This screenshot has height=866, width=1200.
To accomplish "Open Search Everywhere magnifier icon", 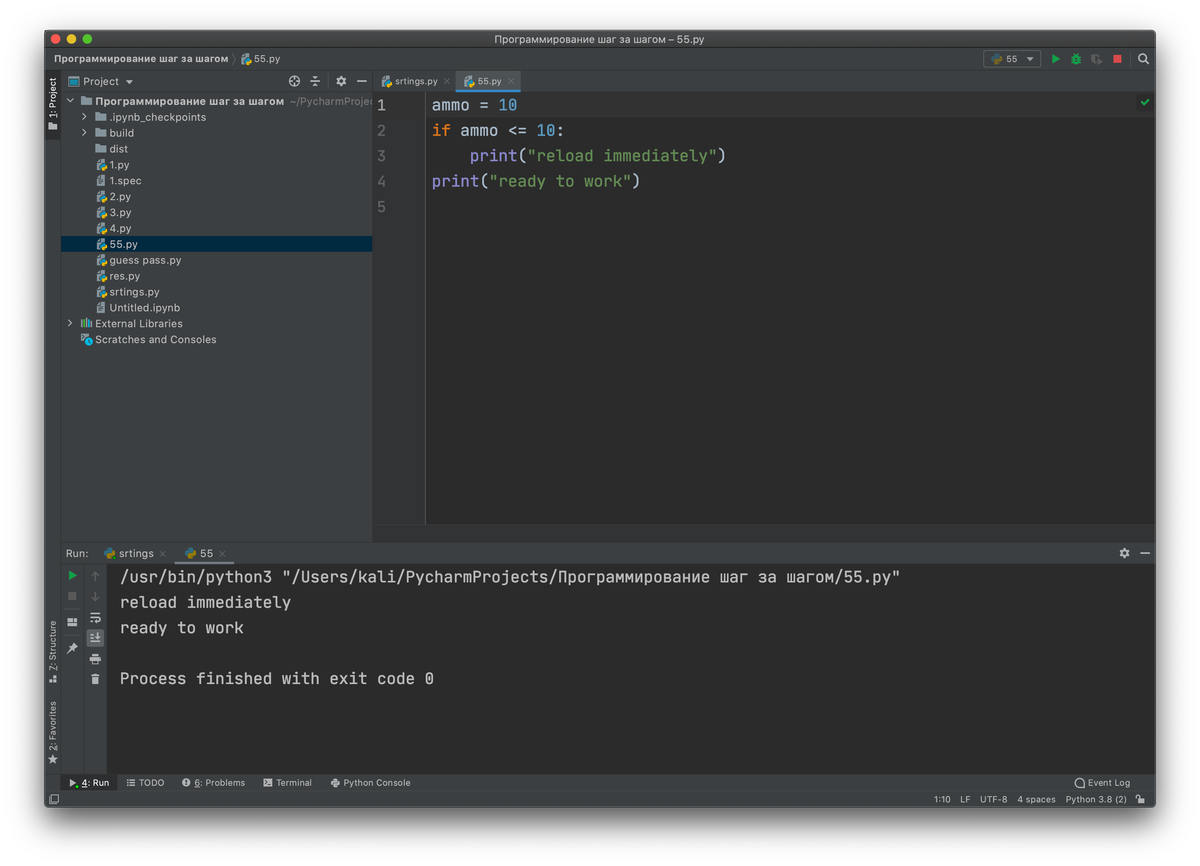I will pyautogui.click(x=1143, y=59).
